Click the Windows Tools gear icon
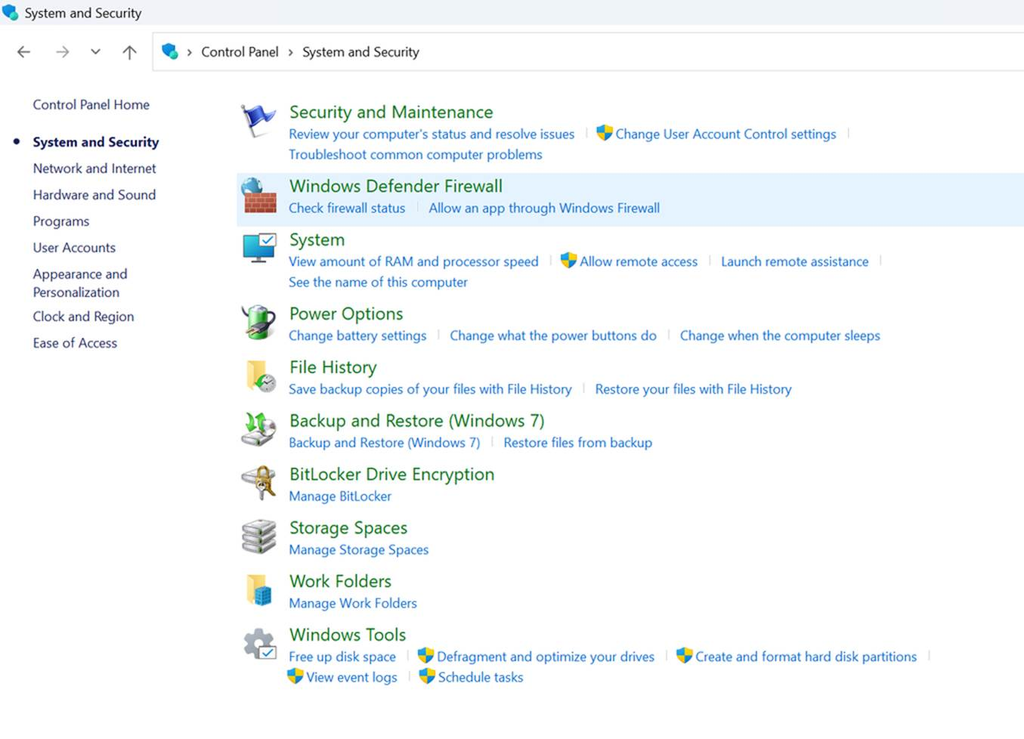 click(259, 644)
